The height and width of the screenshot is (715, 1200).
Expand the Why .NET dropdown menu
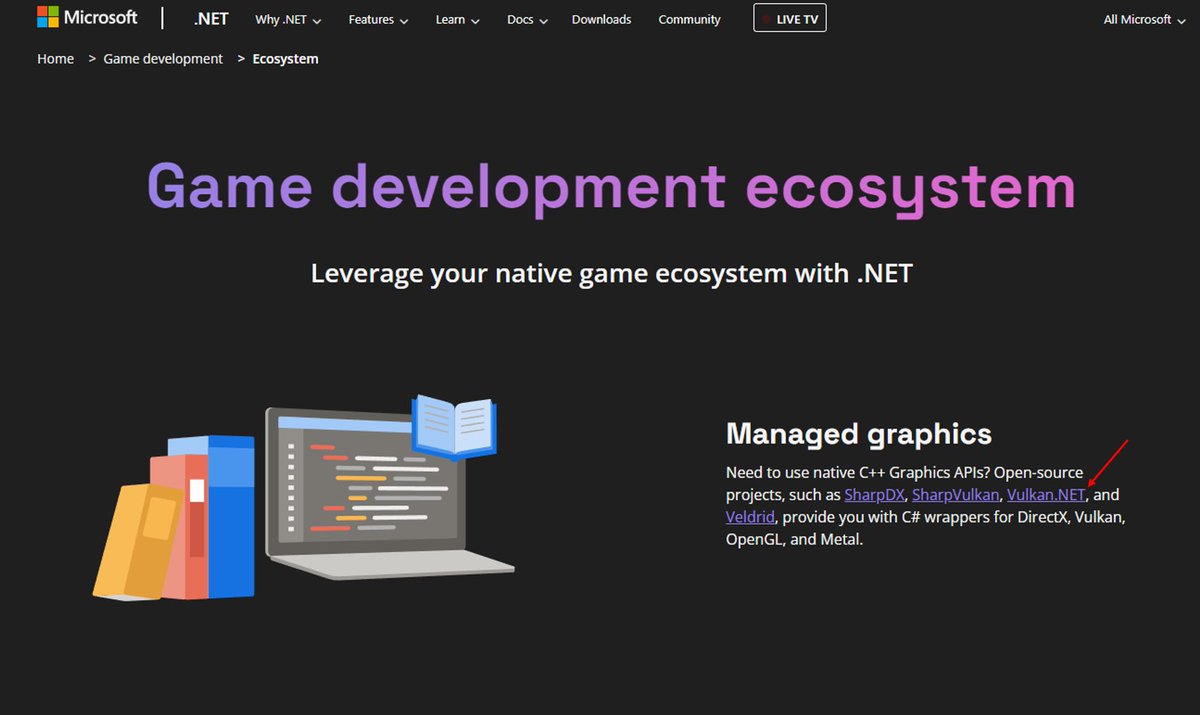click(x=288, y=19)
